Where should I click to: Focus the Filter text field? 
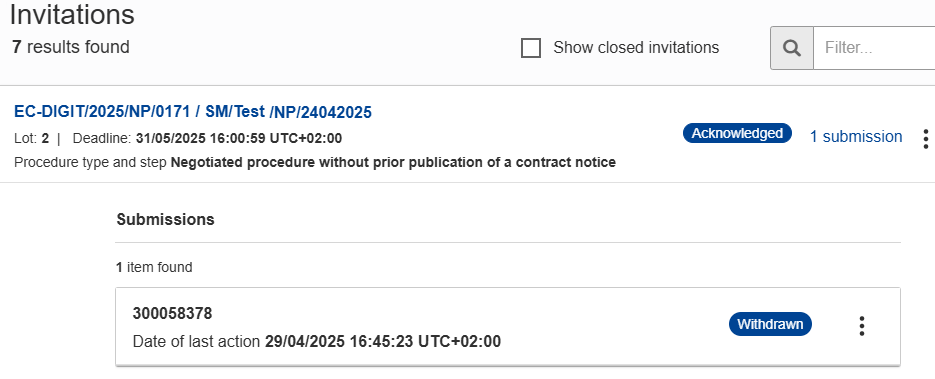point(874,48)
